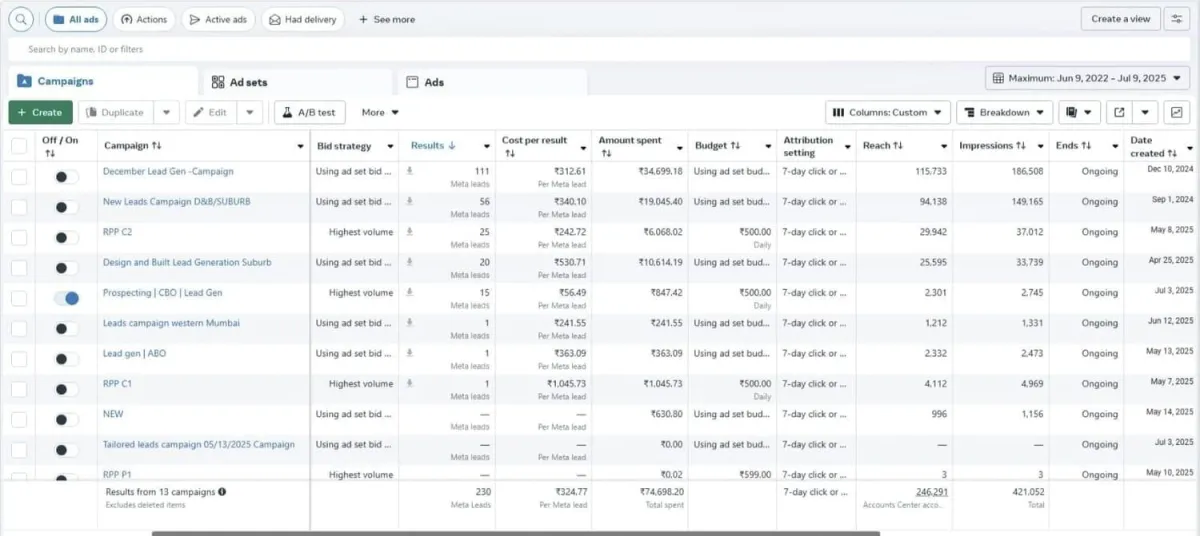Sort by the Results column arrow
The height and width of the screenshot is (536, 1200).
coord(452,146)
